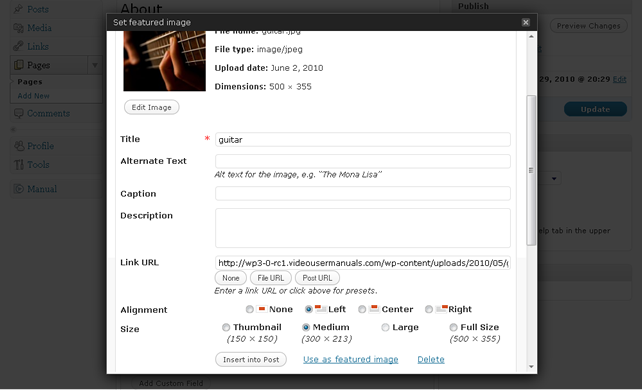This screenshot has width=642, height=390.
Task: Open the Media menu item
Action: (x=39, y=28)
